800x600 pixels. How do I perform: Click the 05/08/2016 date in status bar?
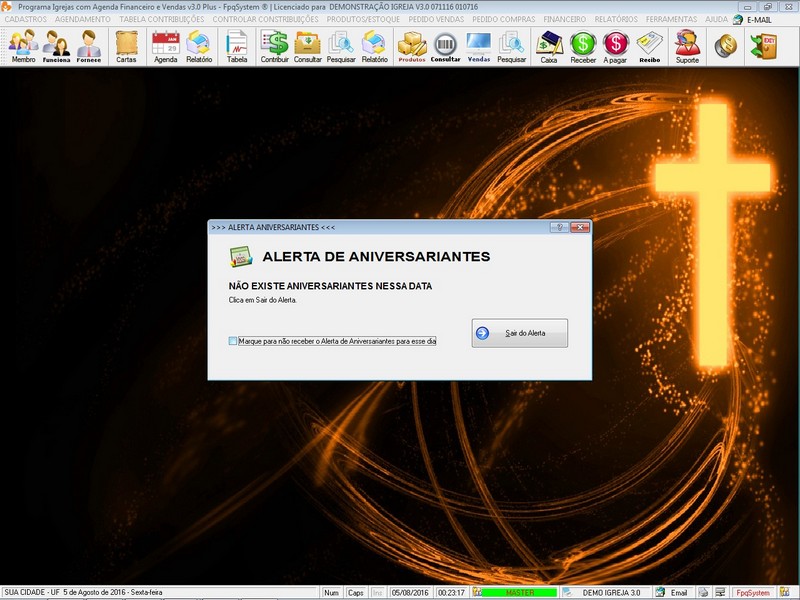point(410,592)
